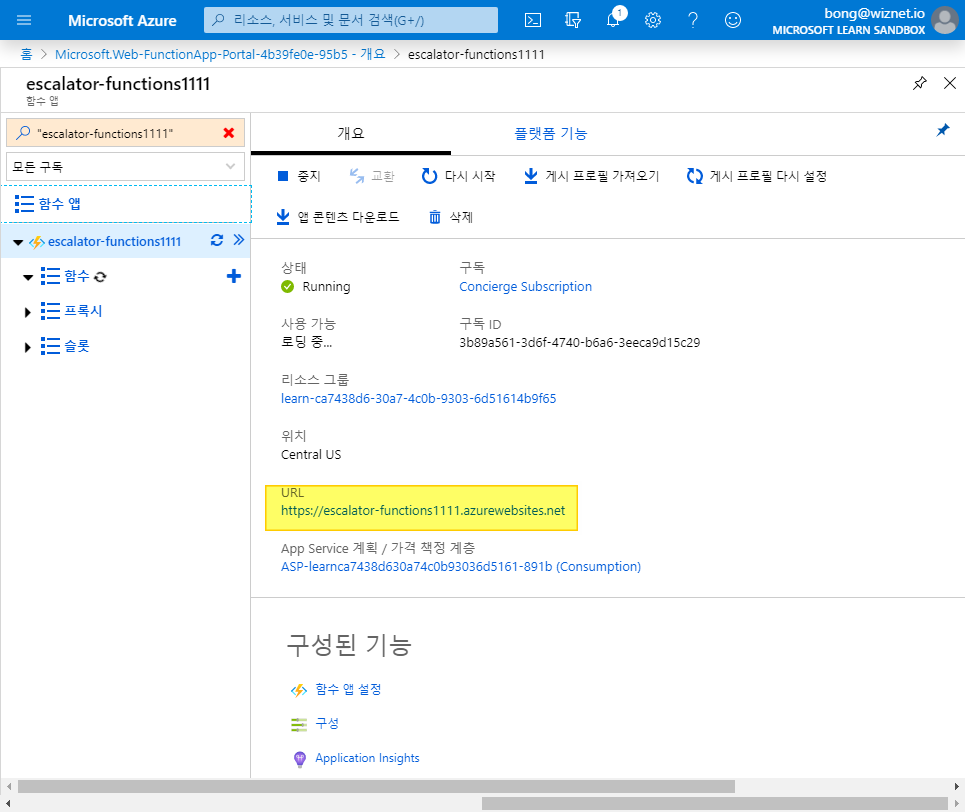Refresh the escalator-functions1111 tree node
Image resolution: width=965 pixels, height=812 pixels.
point(217,240)
